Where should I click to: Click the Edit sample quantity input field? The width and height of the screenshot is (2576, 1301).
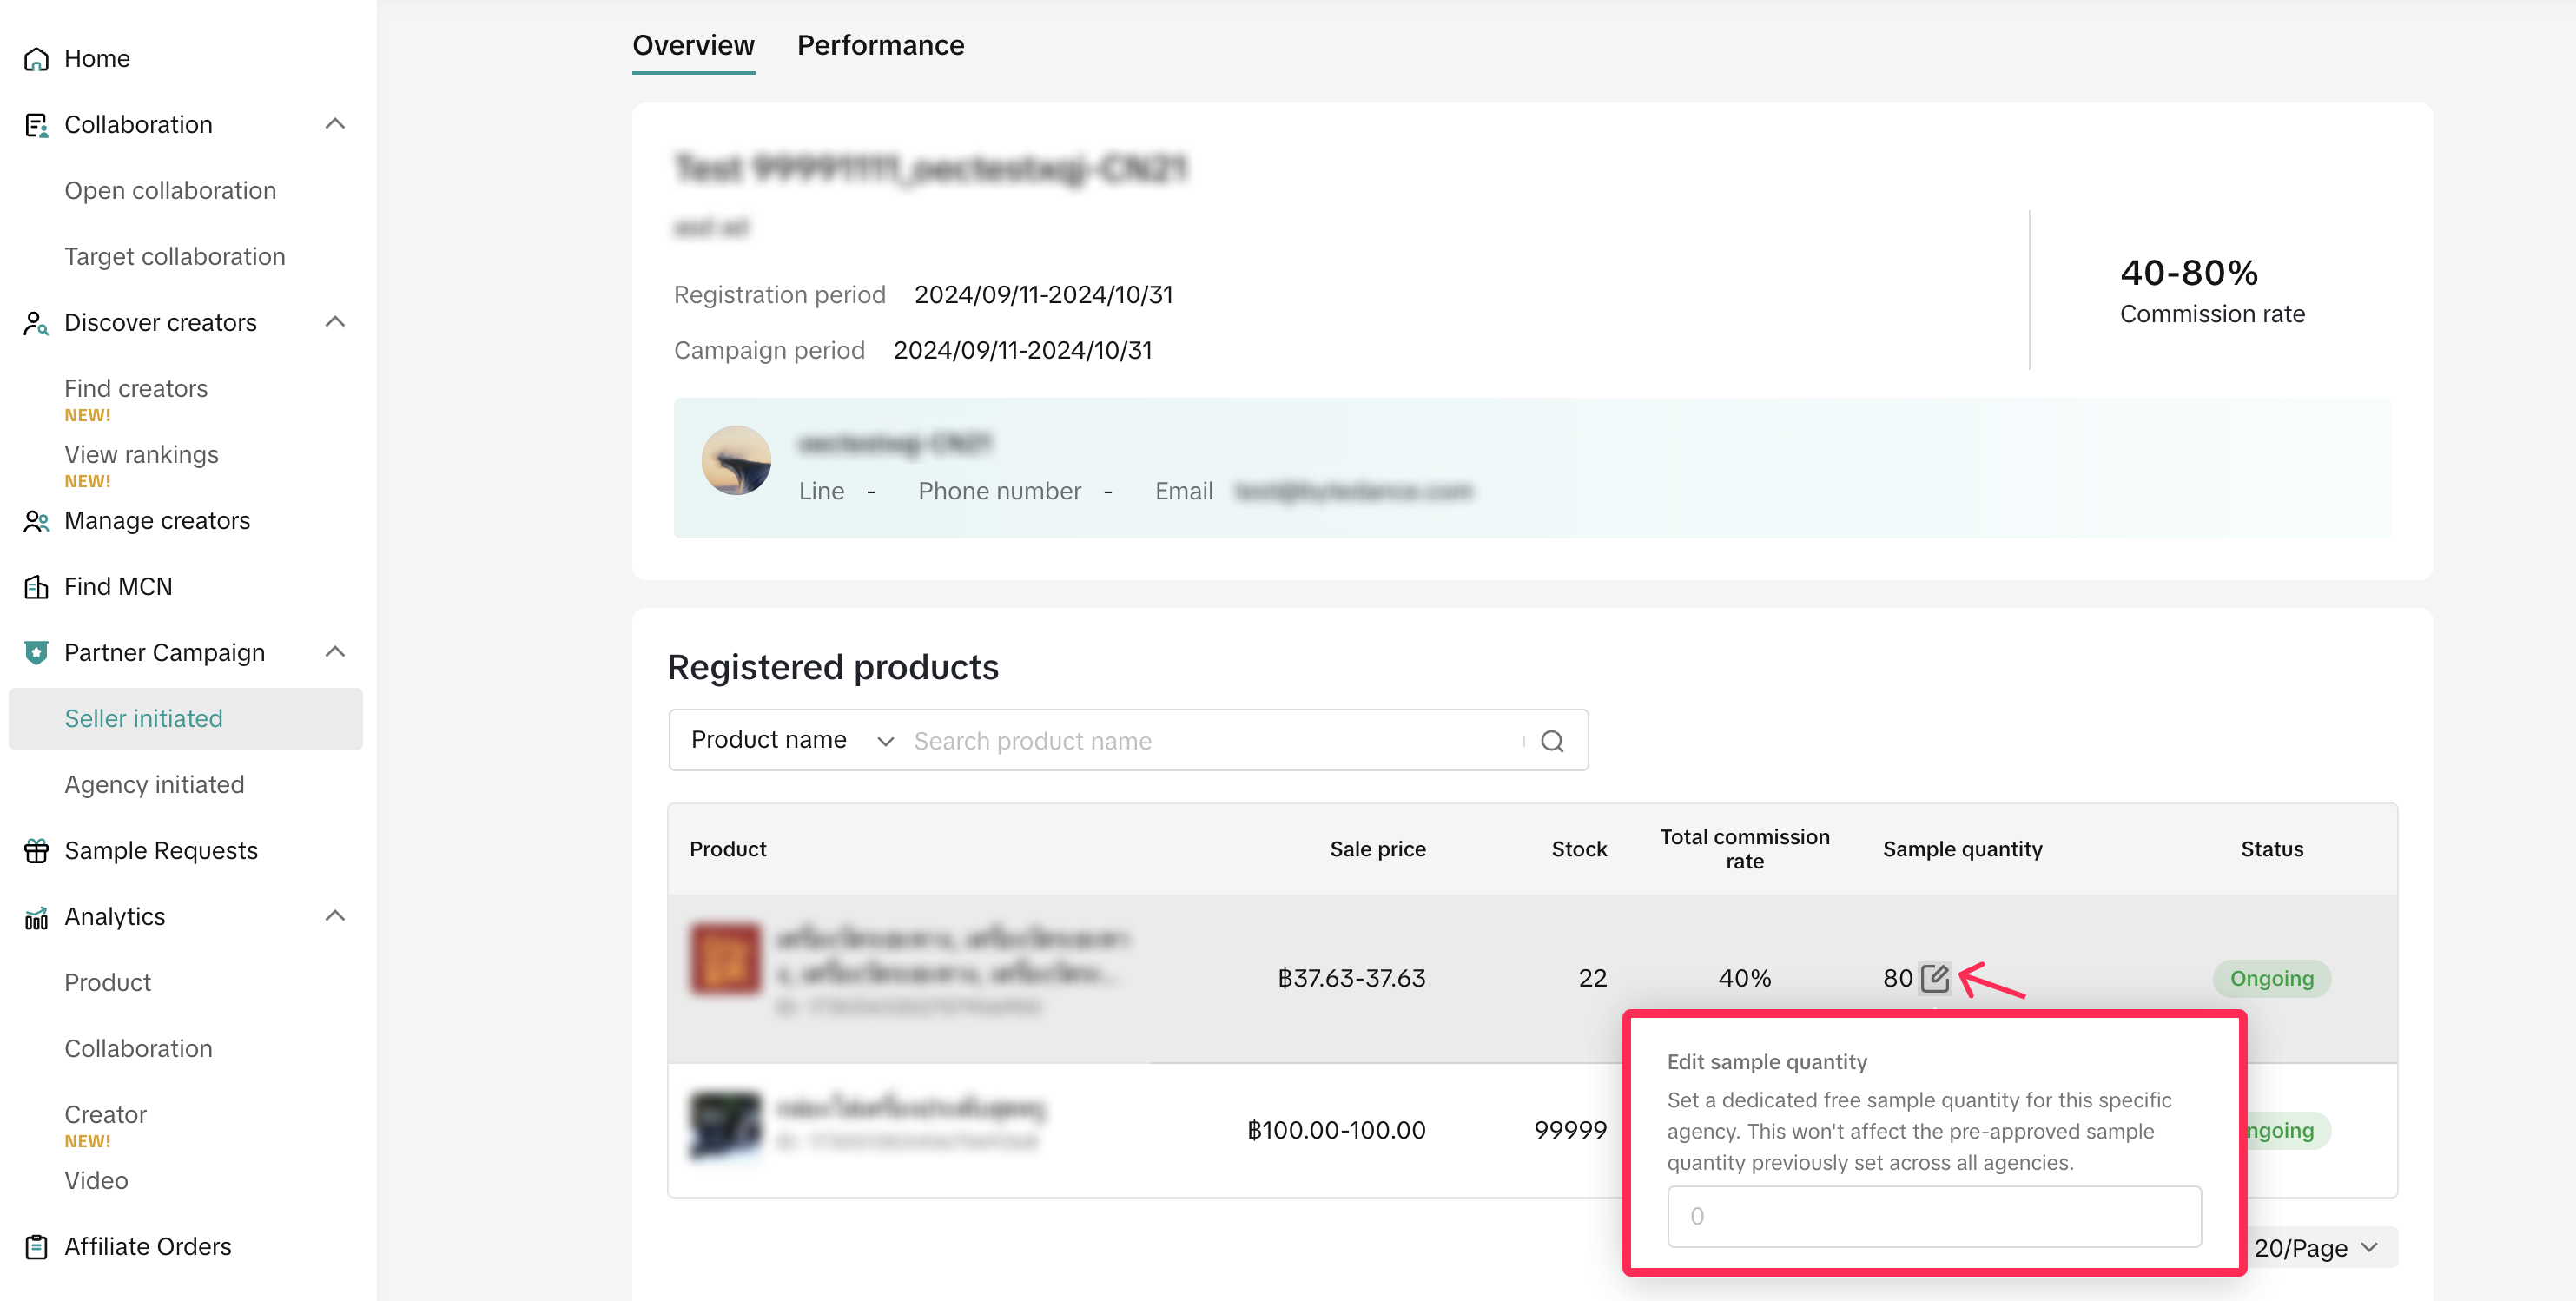click(1933, 1216)
